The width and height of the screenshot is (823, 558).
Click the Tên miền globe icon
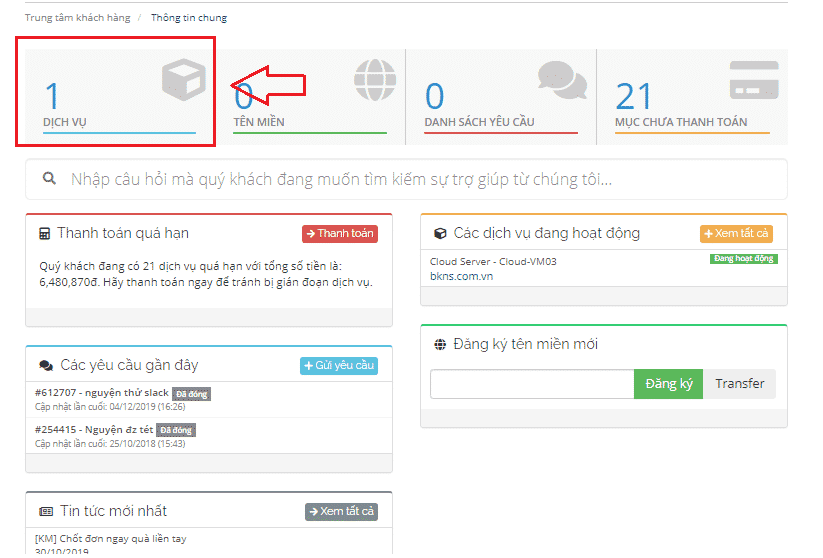(x=374, y=80)
